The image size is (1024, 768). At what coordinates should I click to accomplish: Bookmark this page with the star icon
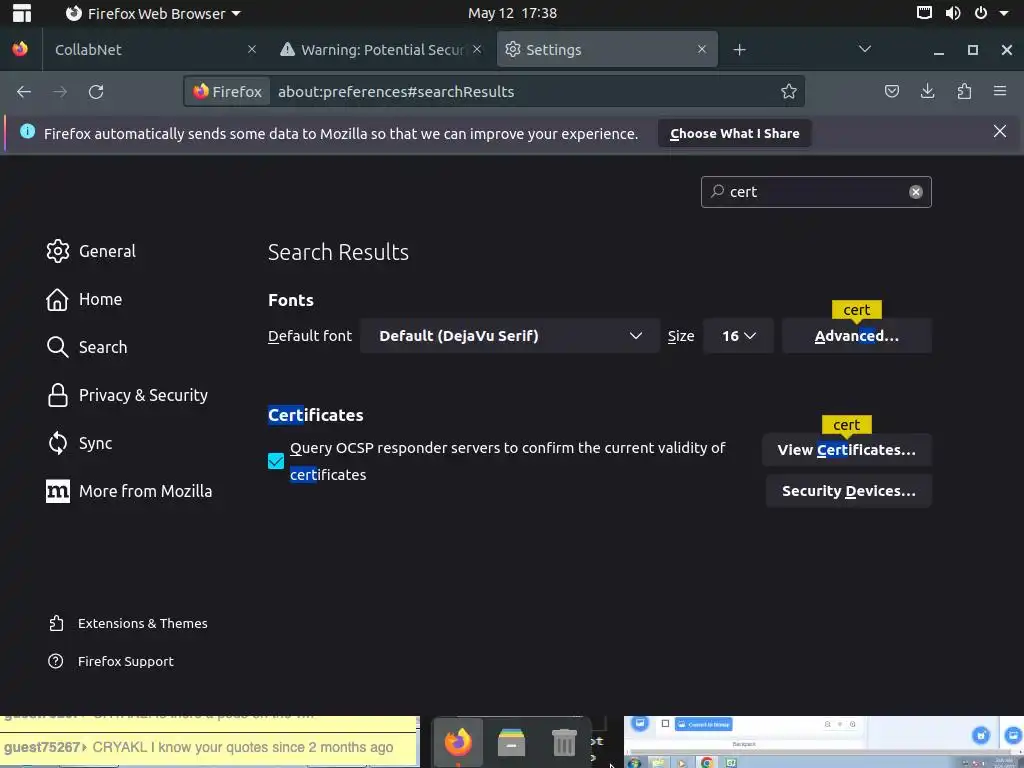click(788, 91)
